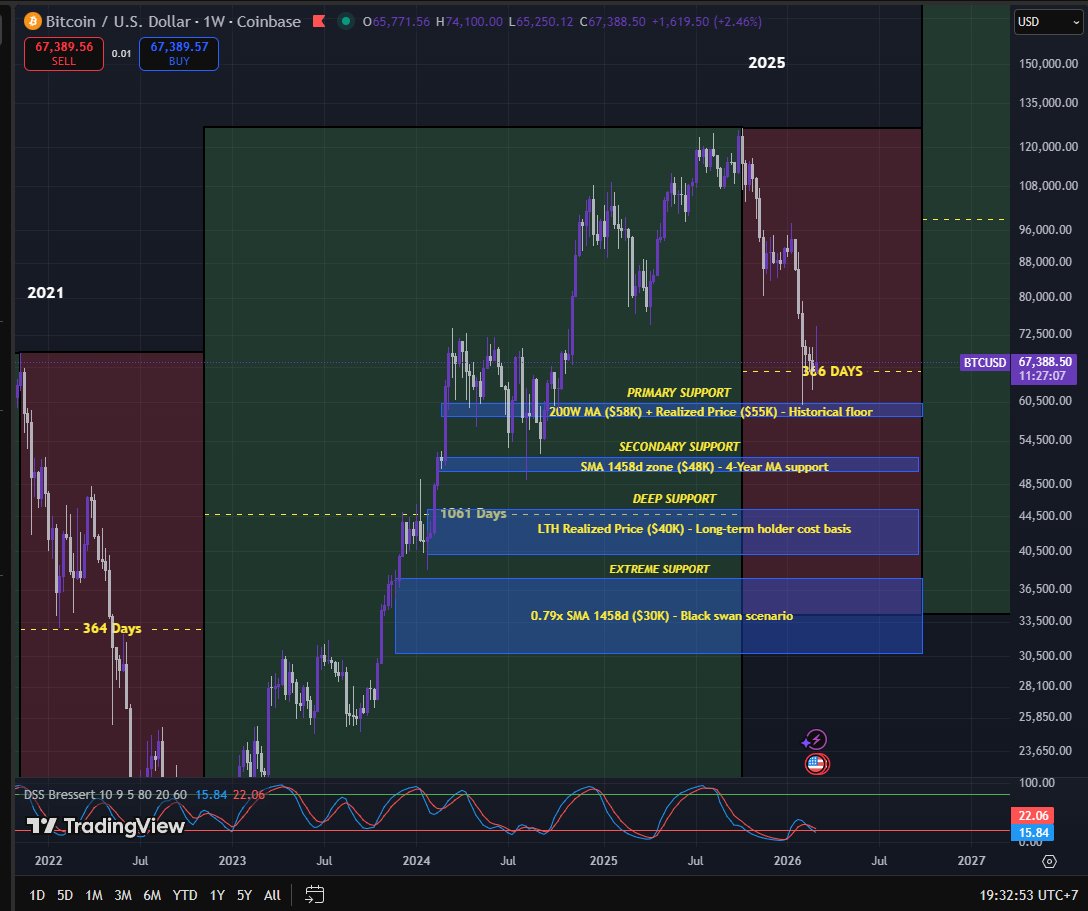Select the All time range
Viewport: 1088px width, 911px height.
273,895
